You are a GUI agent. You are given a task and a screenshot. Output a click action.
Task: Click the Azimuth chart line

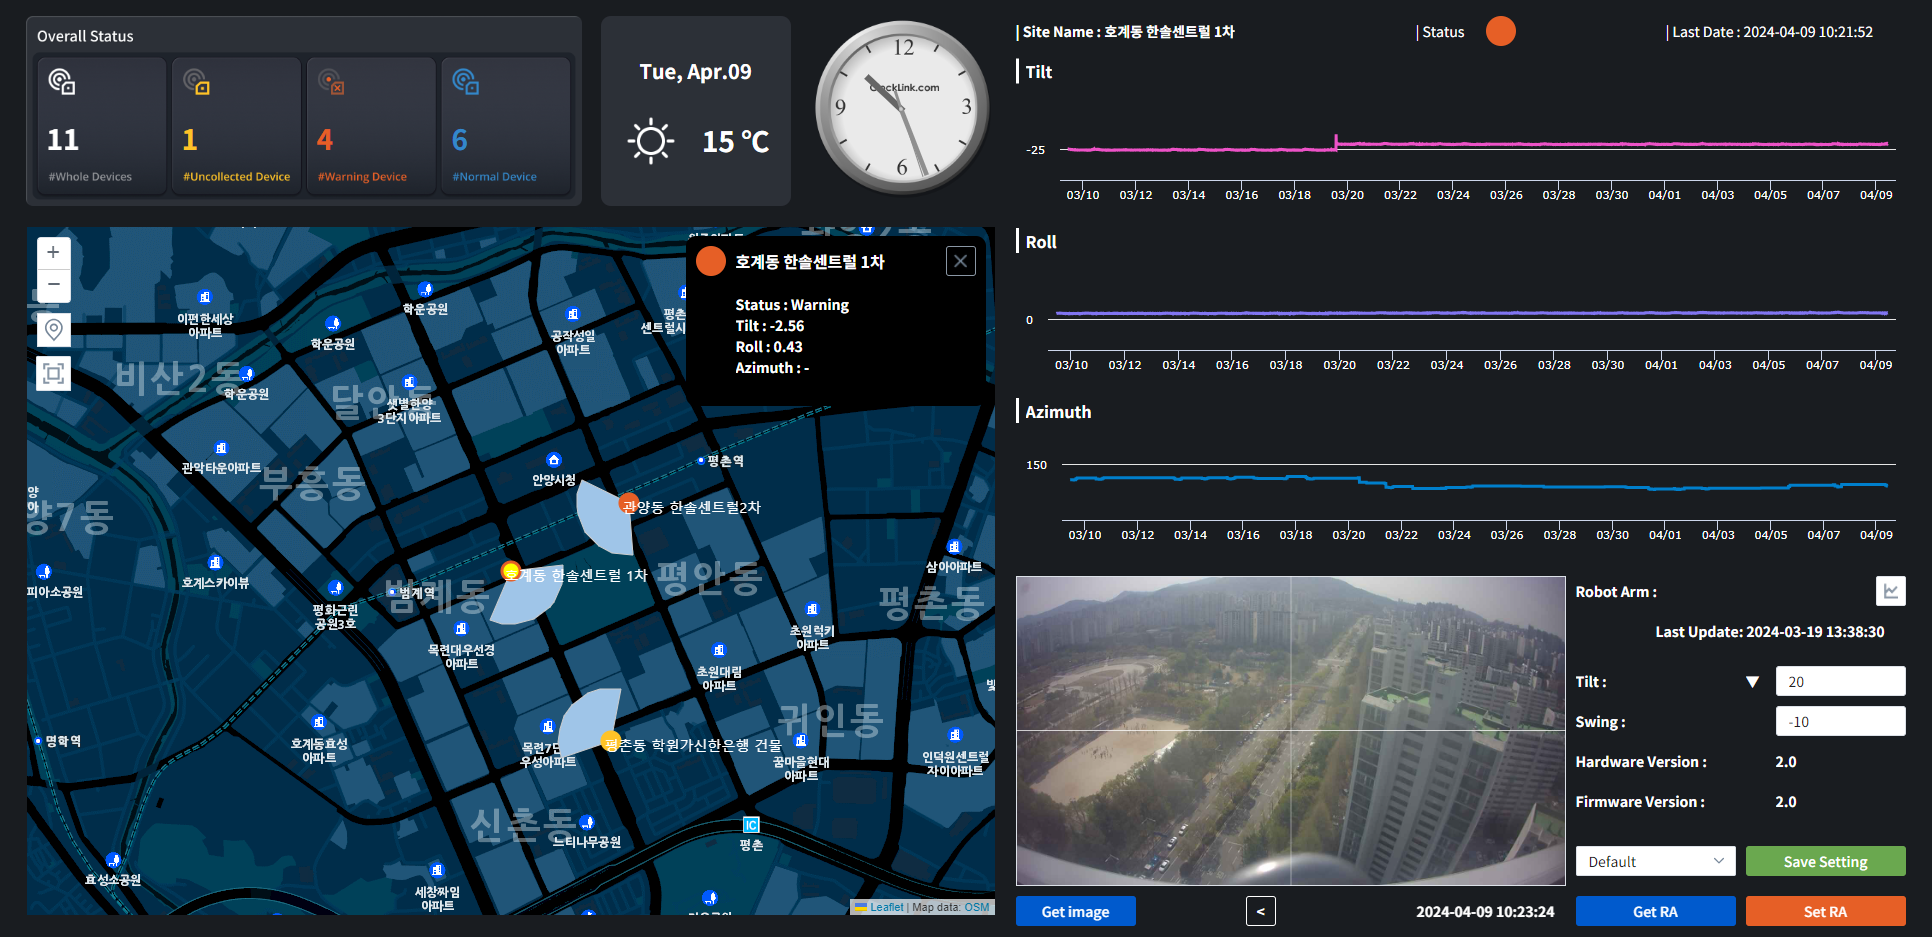[1478, 484]
